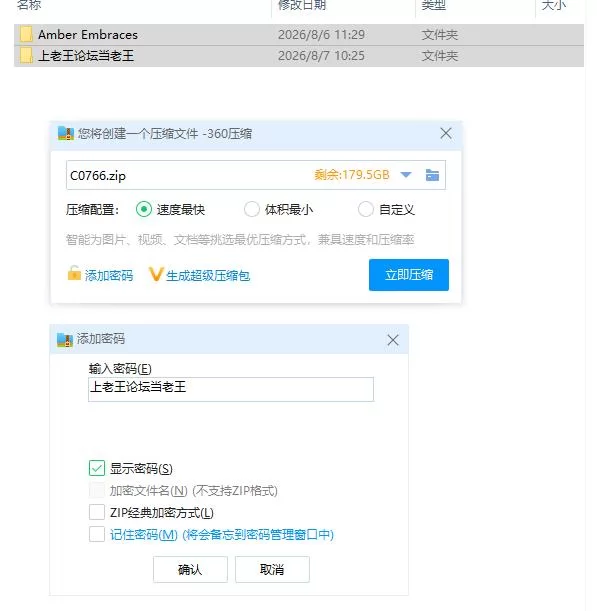Click the 立即压缩 button

point(409,275)
